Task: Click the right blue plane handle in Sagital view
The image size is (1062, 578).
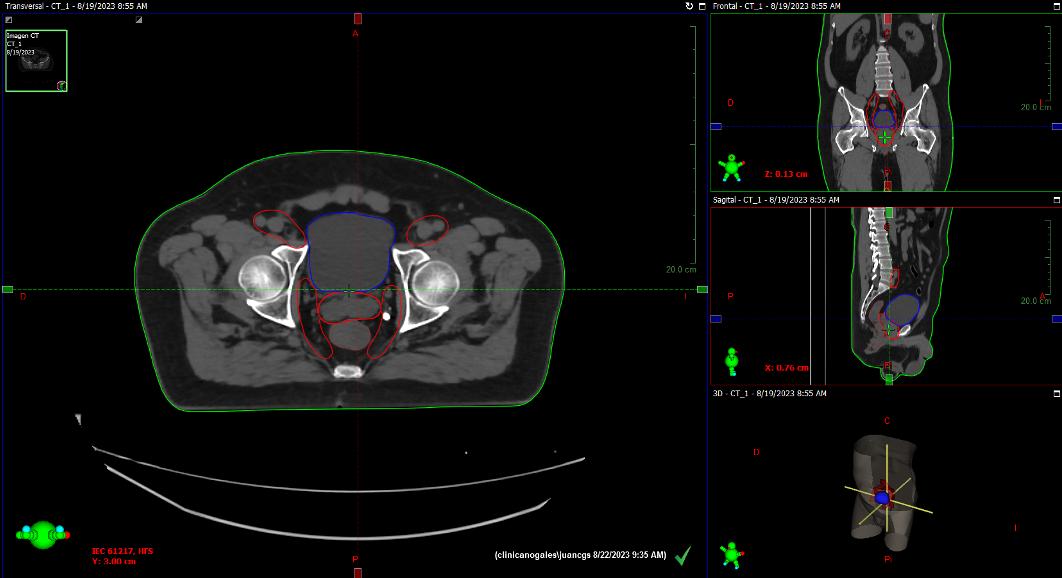Action: coord(1057,318)
